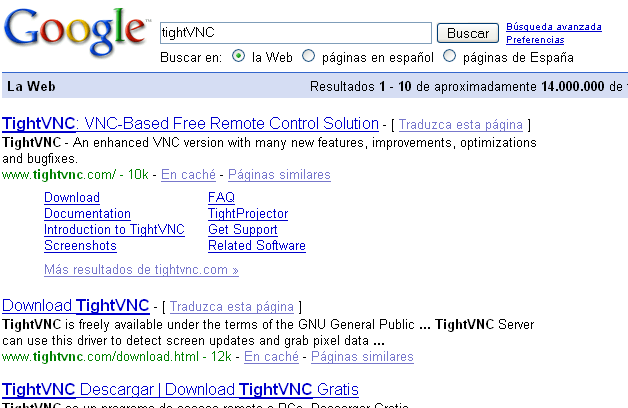Screen dimensions: 628x408
Task: Open Búsqueda avanzada link
Action: 554,27
